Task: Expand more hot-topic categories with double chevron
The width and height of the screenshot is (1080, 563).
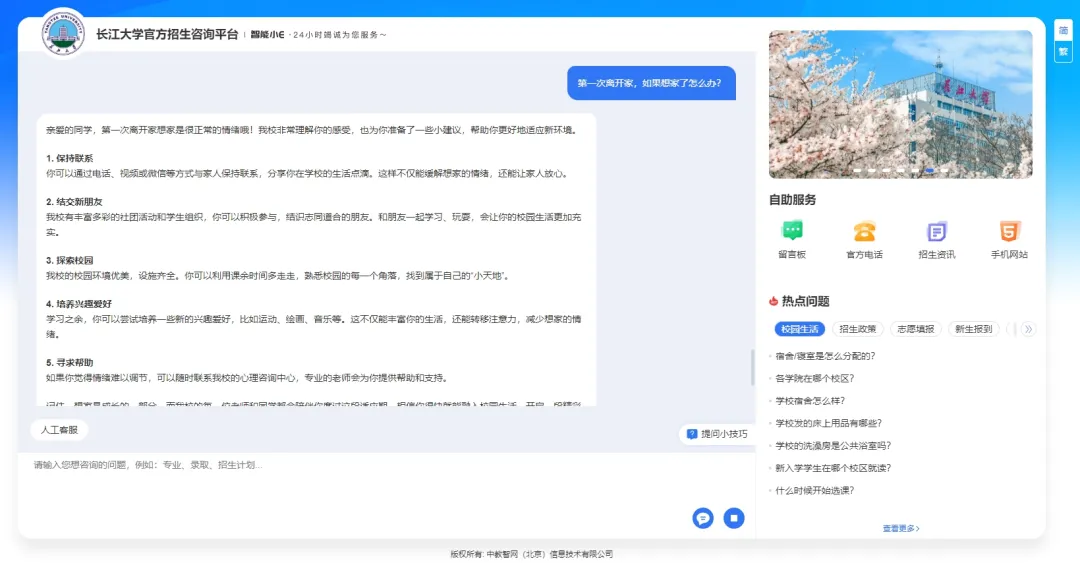Action: tap(1027, 329)
